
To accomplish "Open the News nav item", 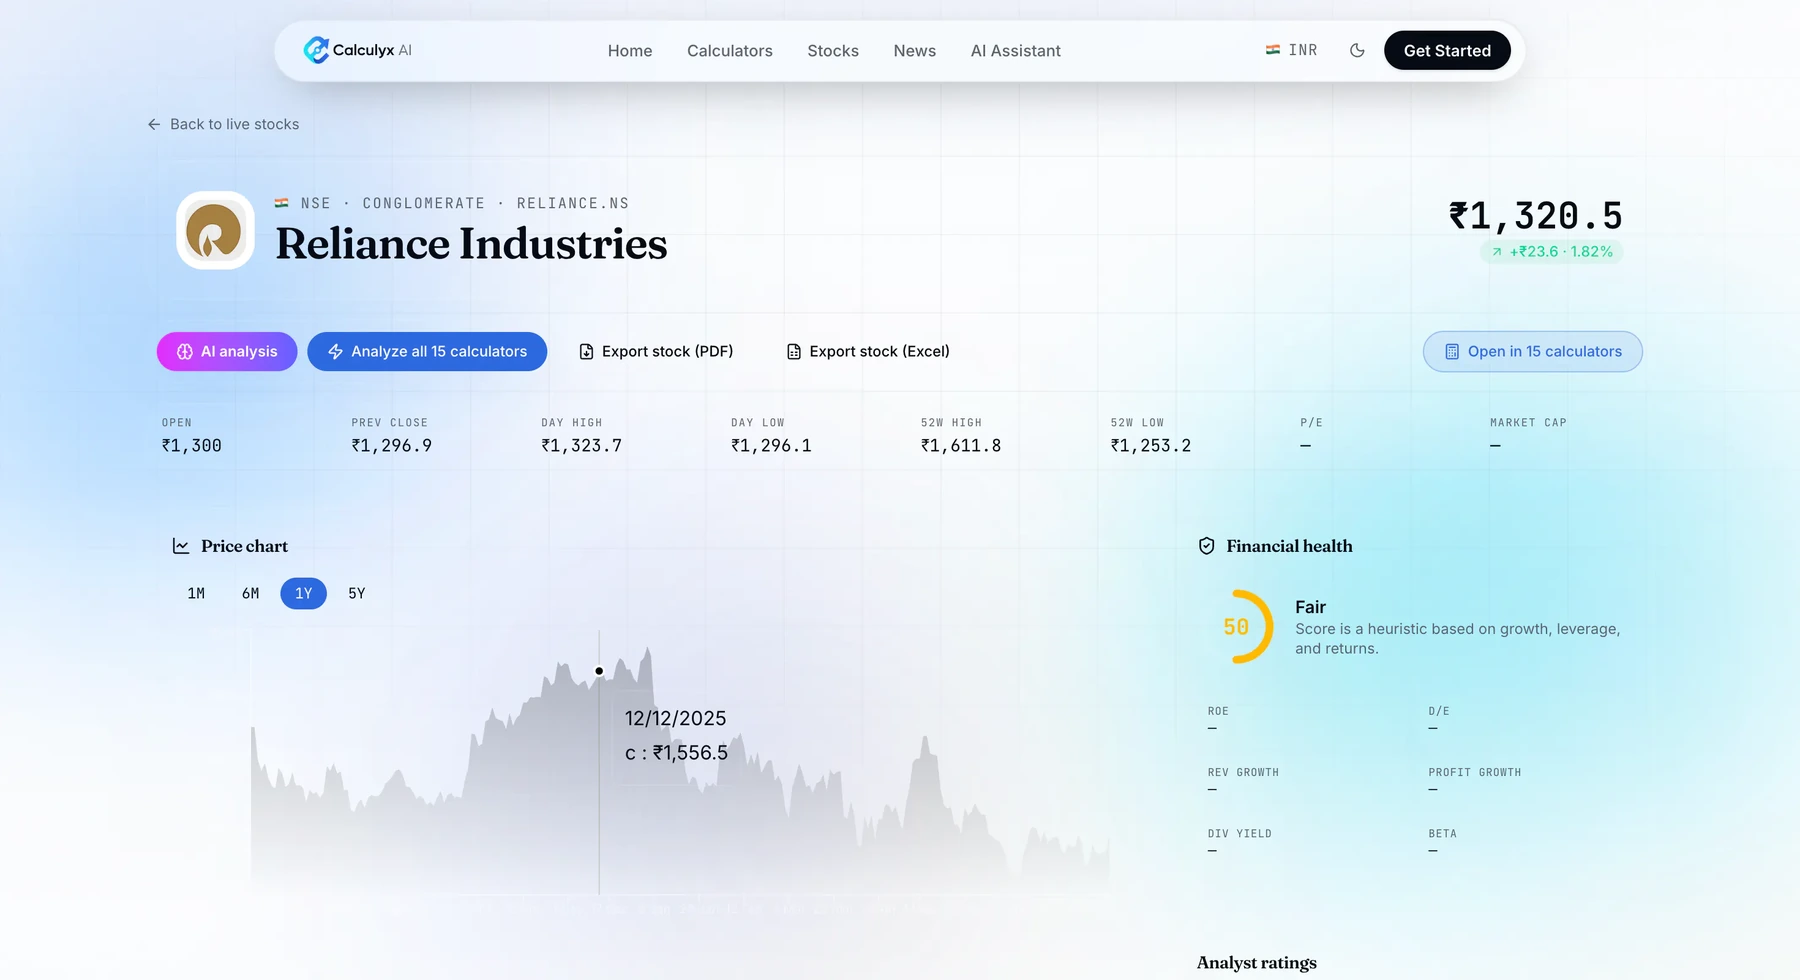I will (915, 51).
